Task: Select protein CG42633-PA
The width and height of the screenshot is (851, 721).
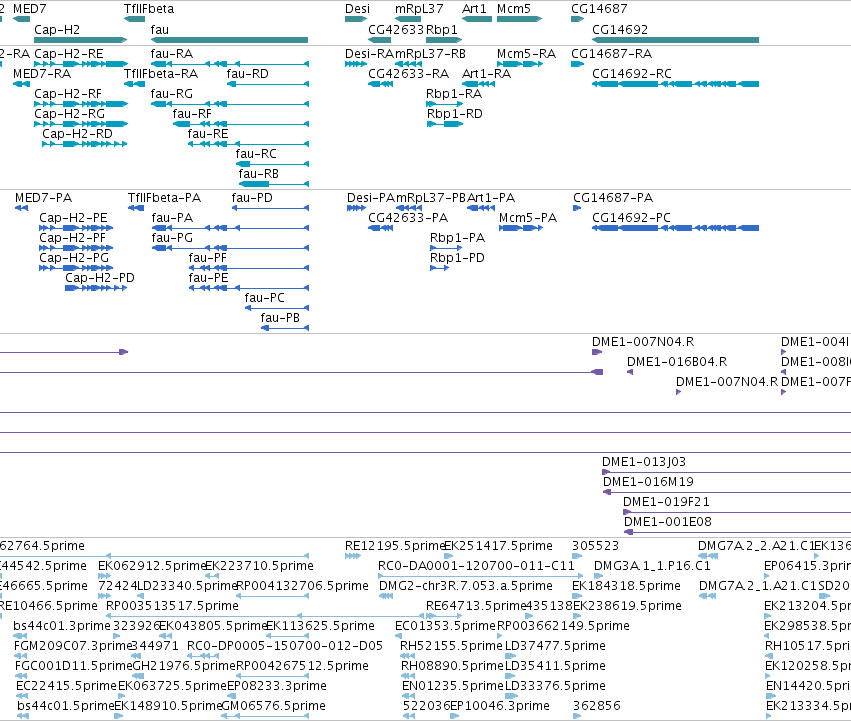Action: (408, 218)
